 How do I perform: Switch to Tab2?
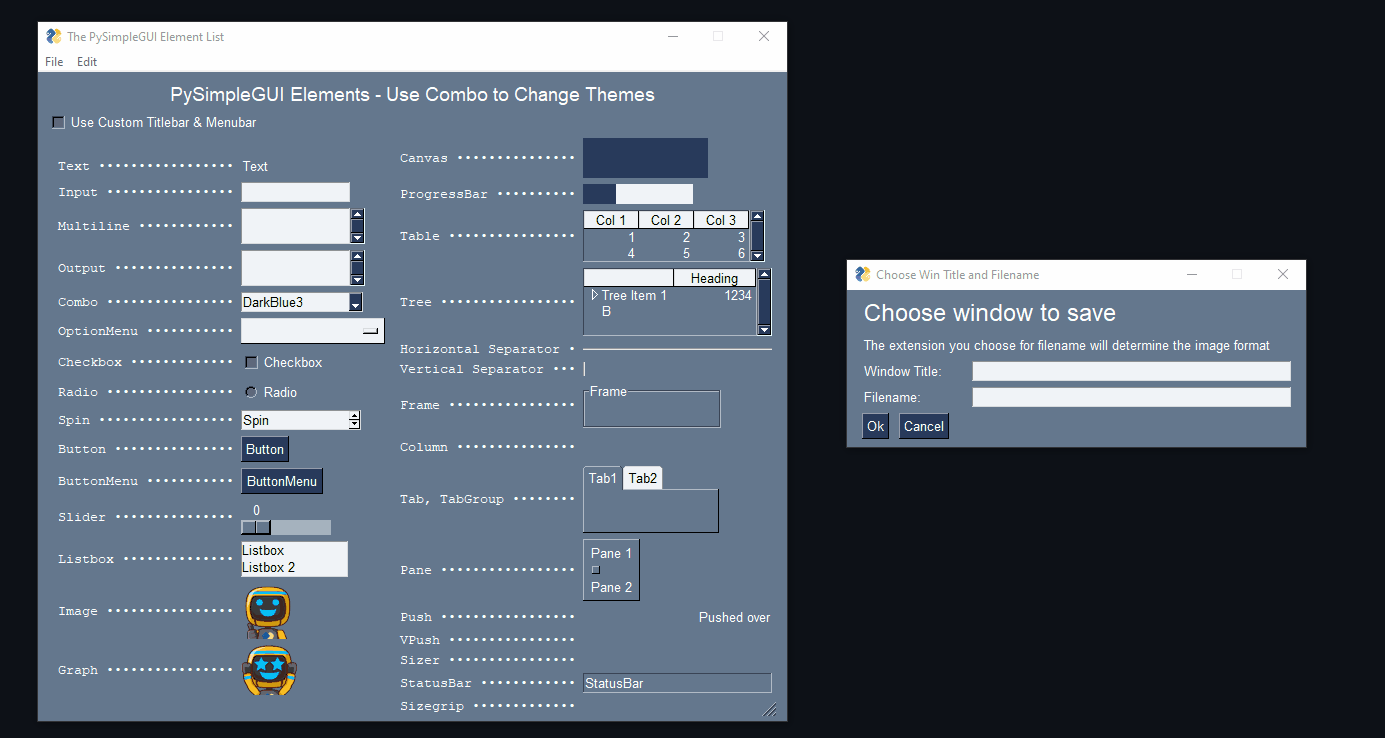click(642, 479)
